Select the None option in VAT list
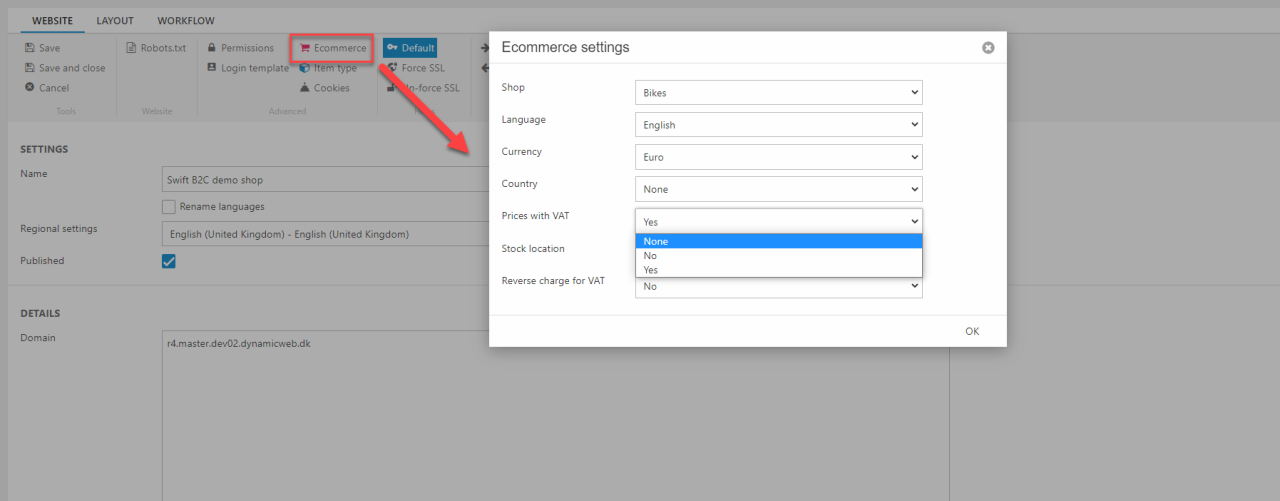 [778, 241]
